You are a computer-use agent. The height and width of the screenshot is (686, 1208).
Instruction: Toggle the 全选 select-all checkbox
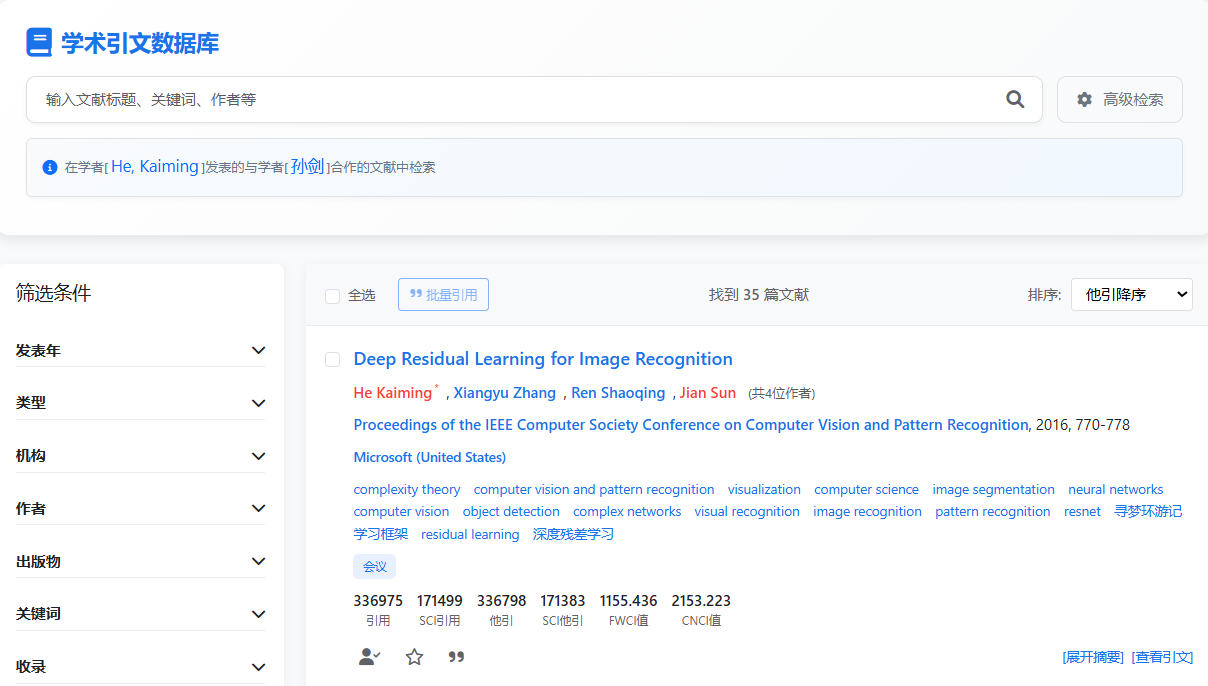click(x=333, y=296)
